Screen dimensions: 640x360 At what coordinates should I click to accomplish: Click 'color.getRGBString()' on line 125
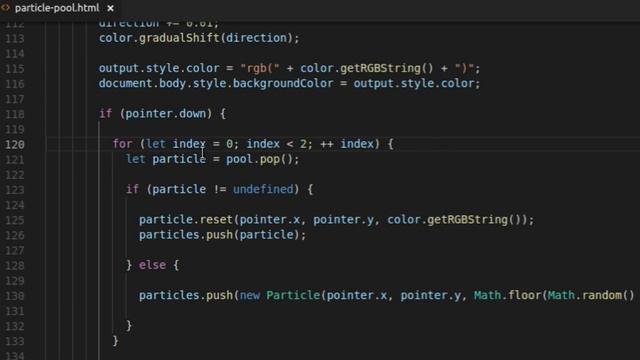(x=454, y=219)
